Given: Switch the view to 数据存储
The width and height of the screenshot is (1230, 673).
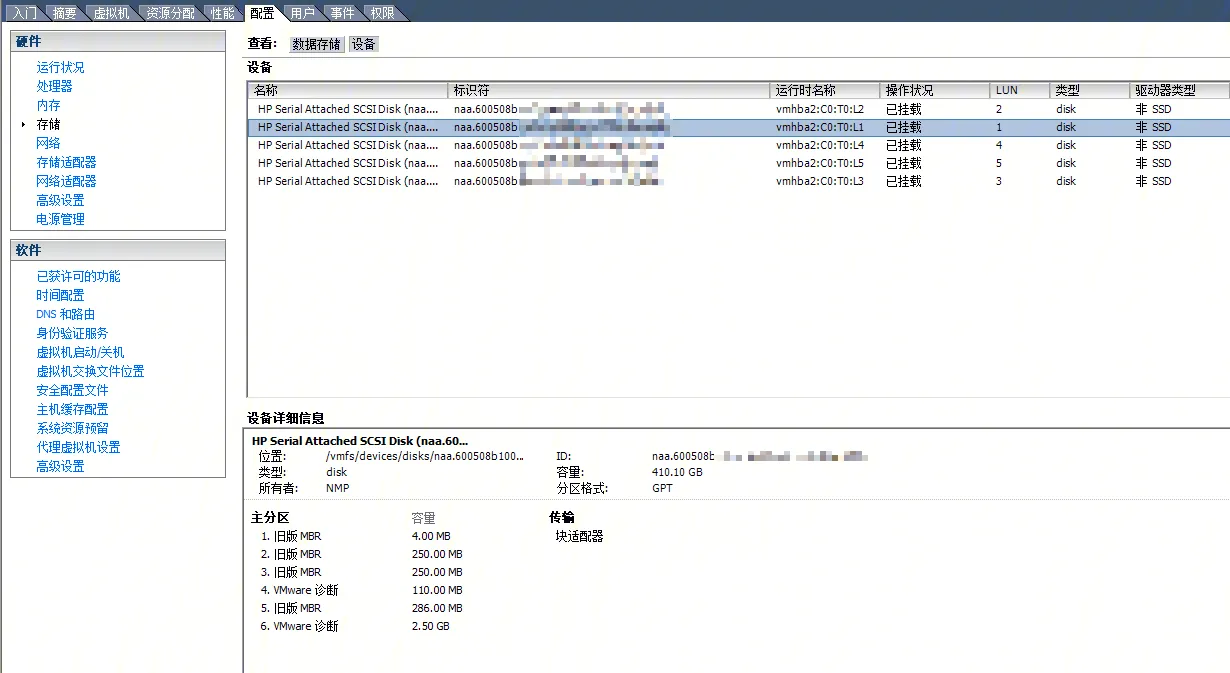Looking at the screenshot, I should (316, 43).
